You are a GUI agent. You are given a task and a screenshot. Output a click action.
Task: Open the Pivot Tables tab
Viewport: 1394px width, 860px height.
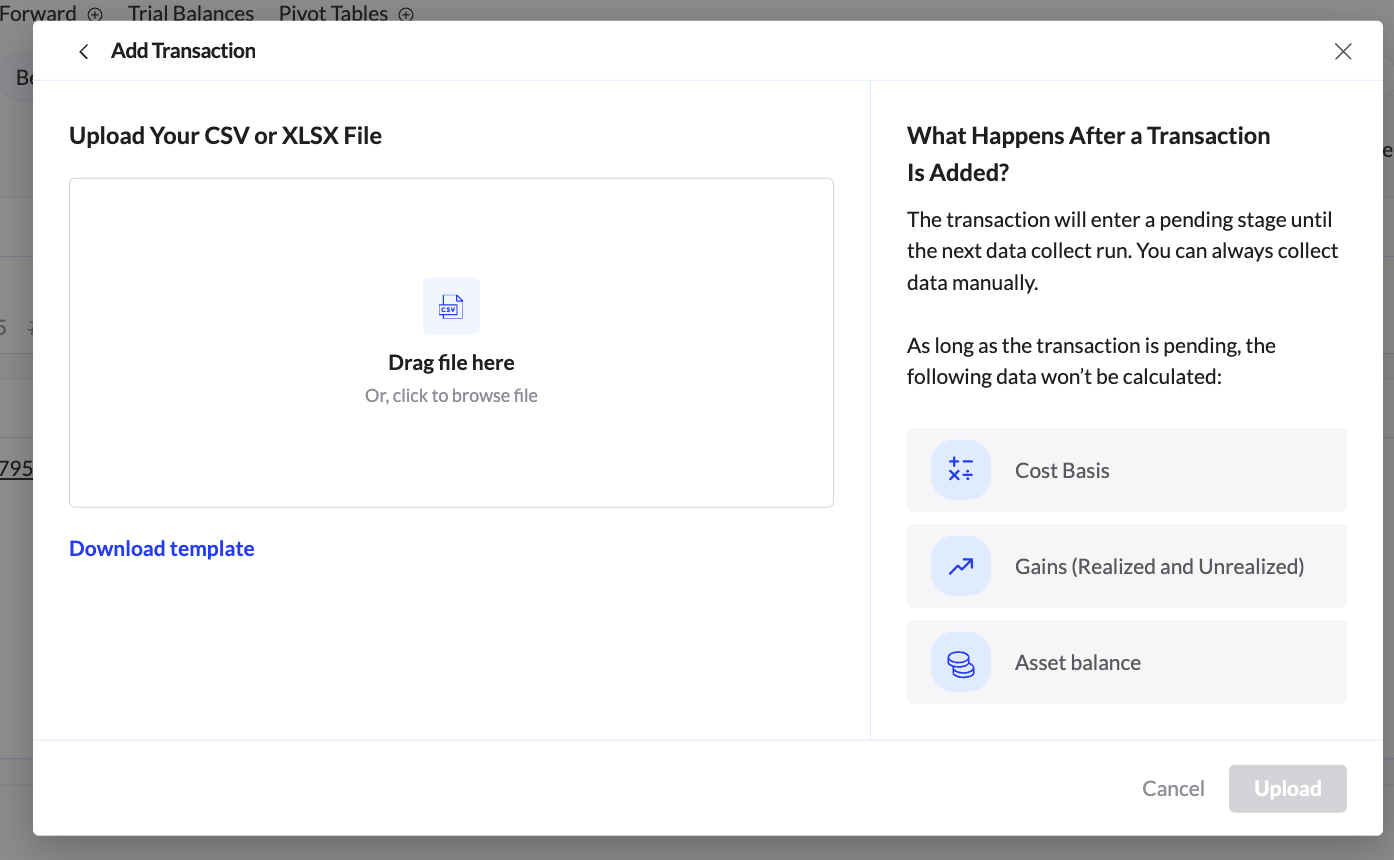tap(333, 14)
